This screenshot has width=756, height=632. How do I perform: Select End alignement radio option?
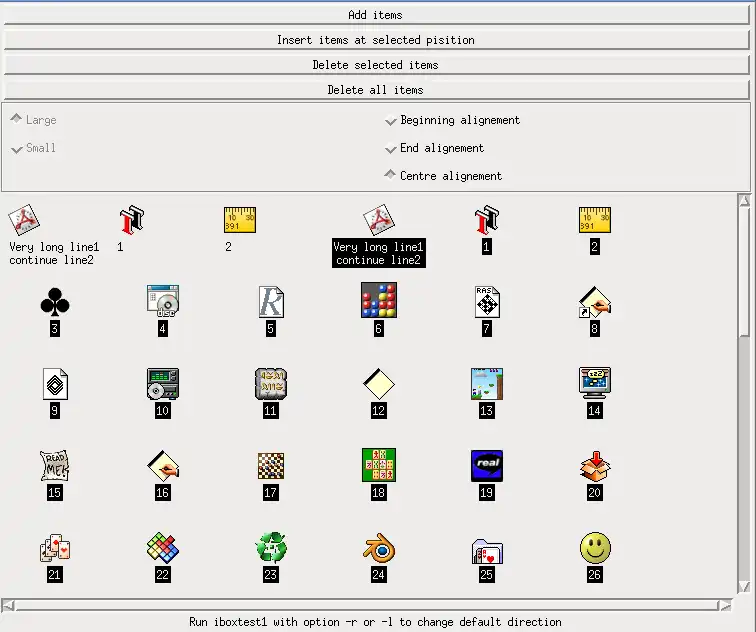pos(434,148)
